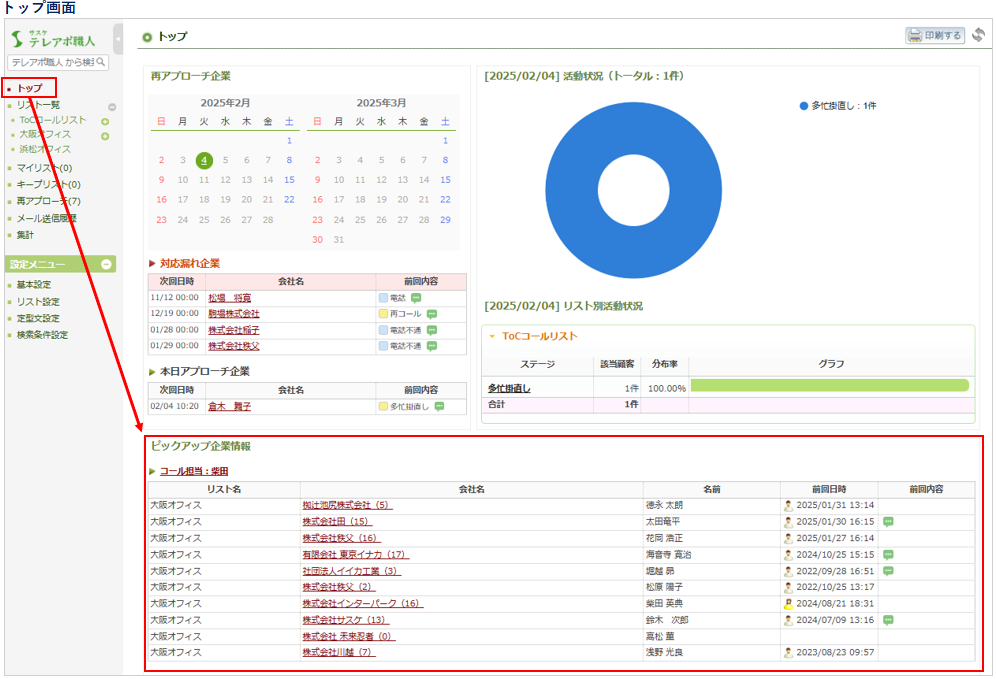Open company link 倉木 舞子

(x=229, y=407)
